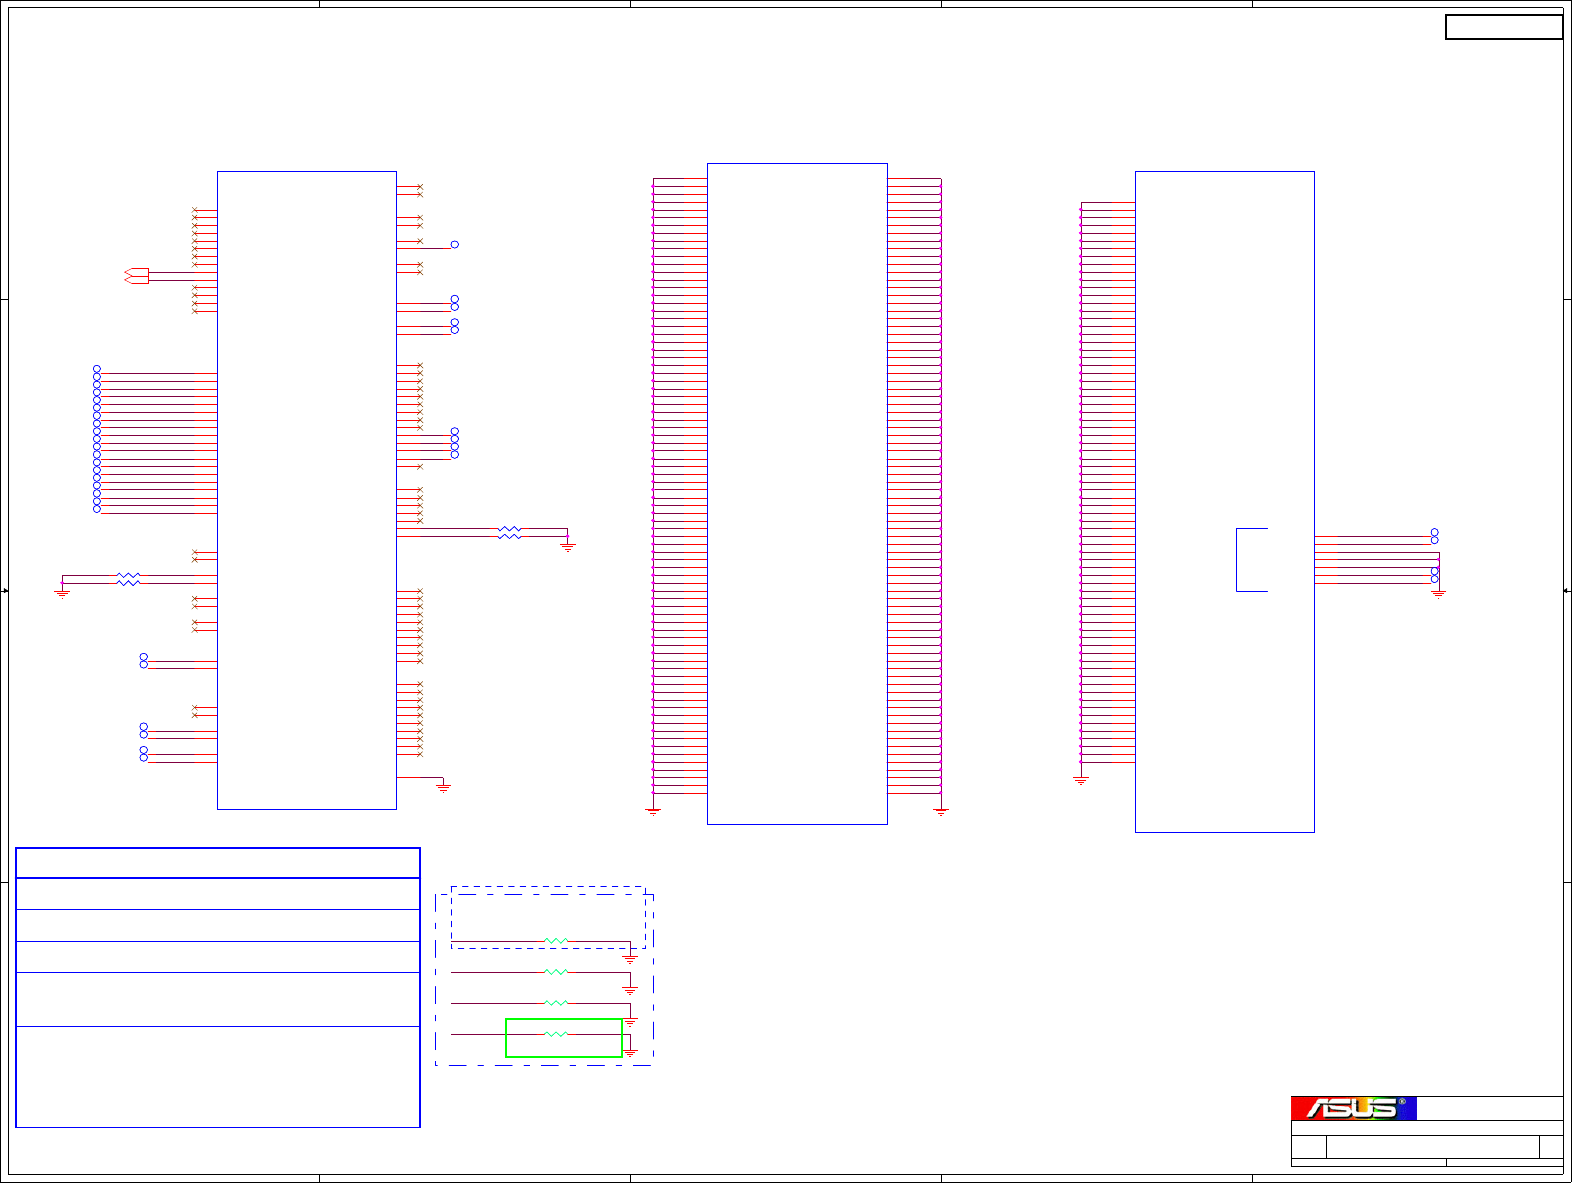The width and height of the screenshot is (1572, 1183).
Task: Select the bracket shape inside right chip
Action: (1252, 560)
